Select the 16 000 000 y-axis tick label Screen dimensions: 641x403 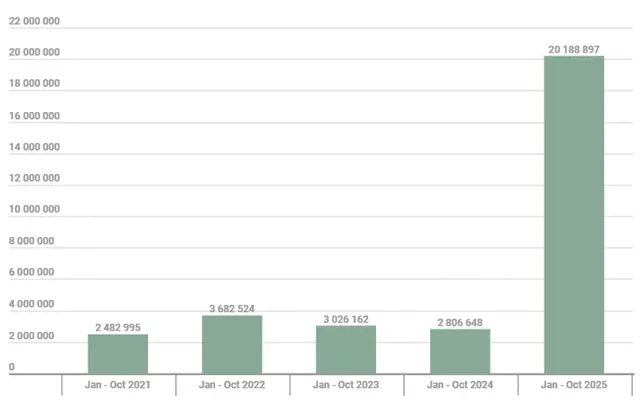point(34,116)
